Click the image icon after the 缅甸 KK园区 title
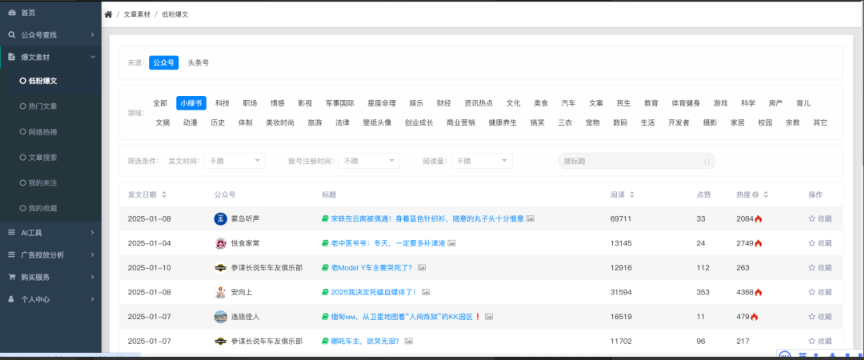This screenshot has width=864, height=360. tap(489, 317)
